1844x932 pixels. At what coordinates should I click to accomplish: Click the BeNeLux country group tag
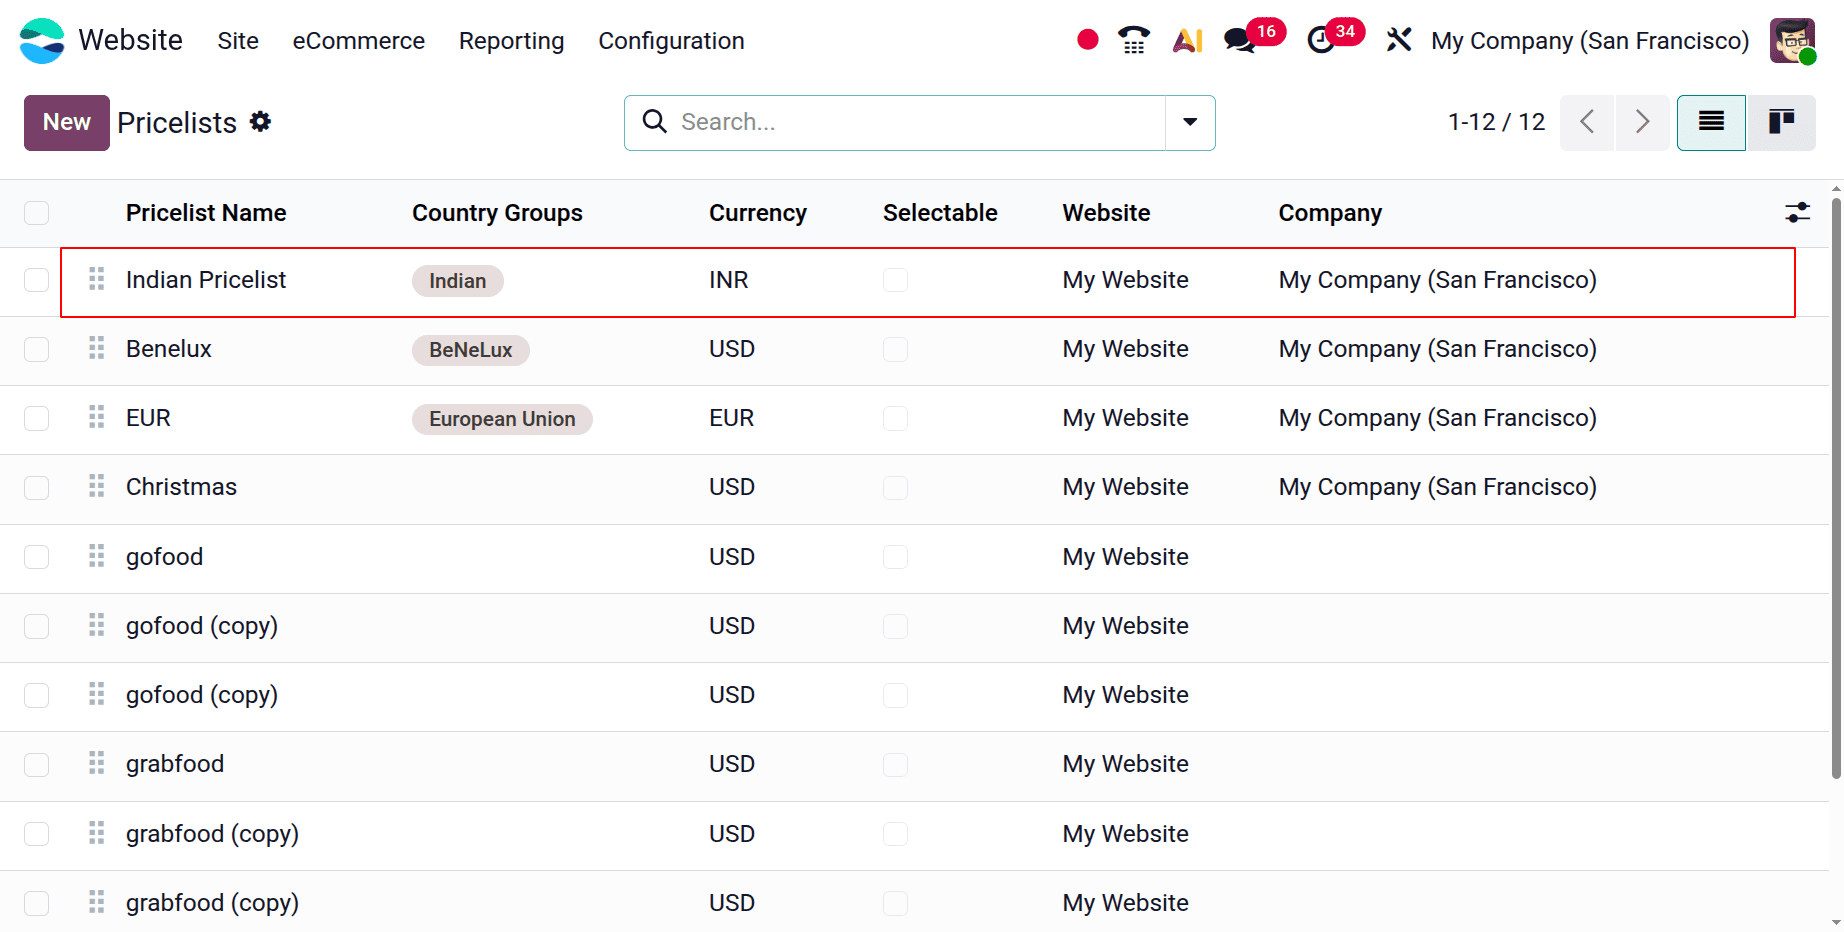pyautogui.click(x=471, y=350)
